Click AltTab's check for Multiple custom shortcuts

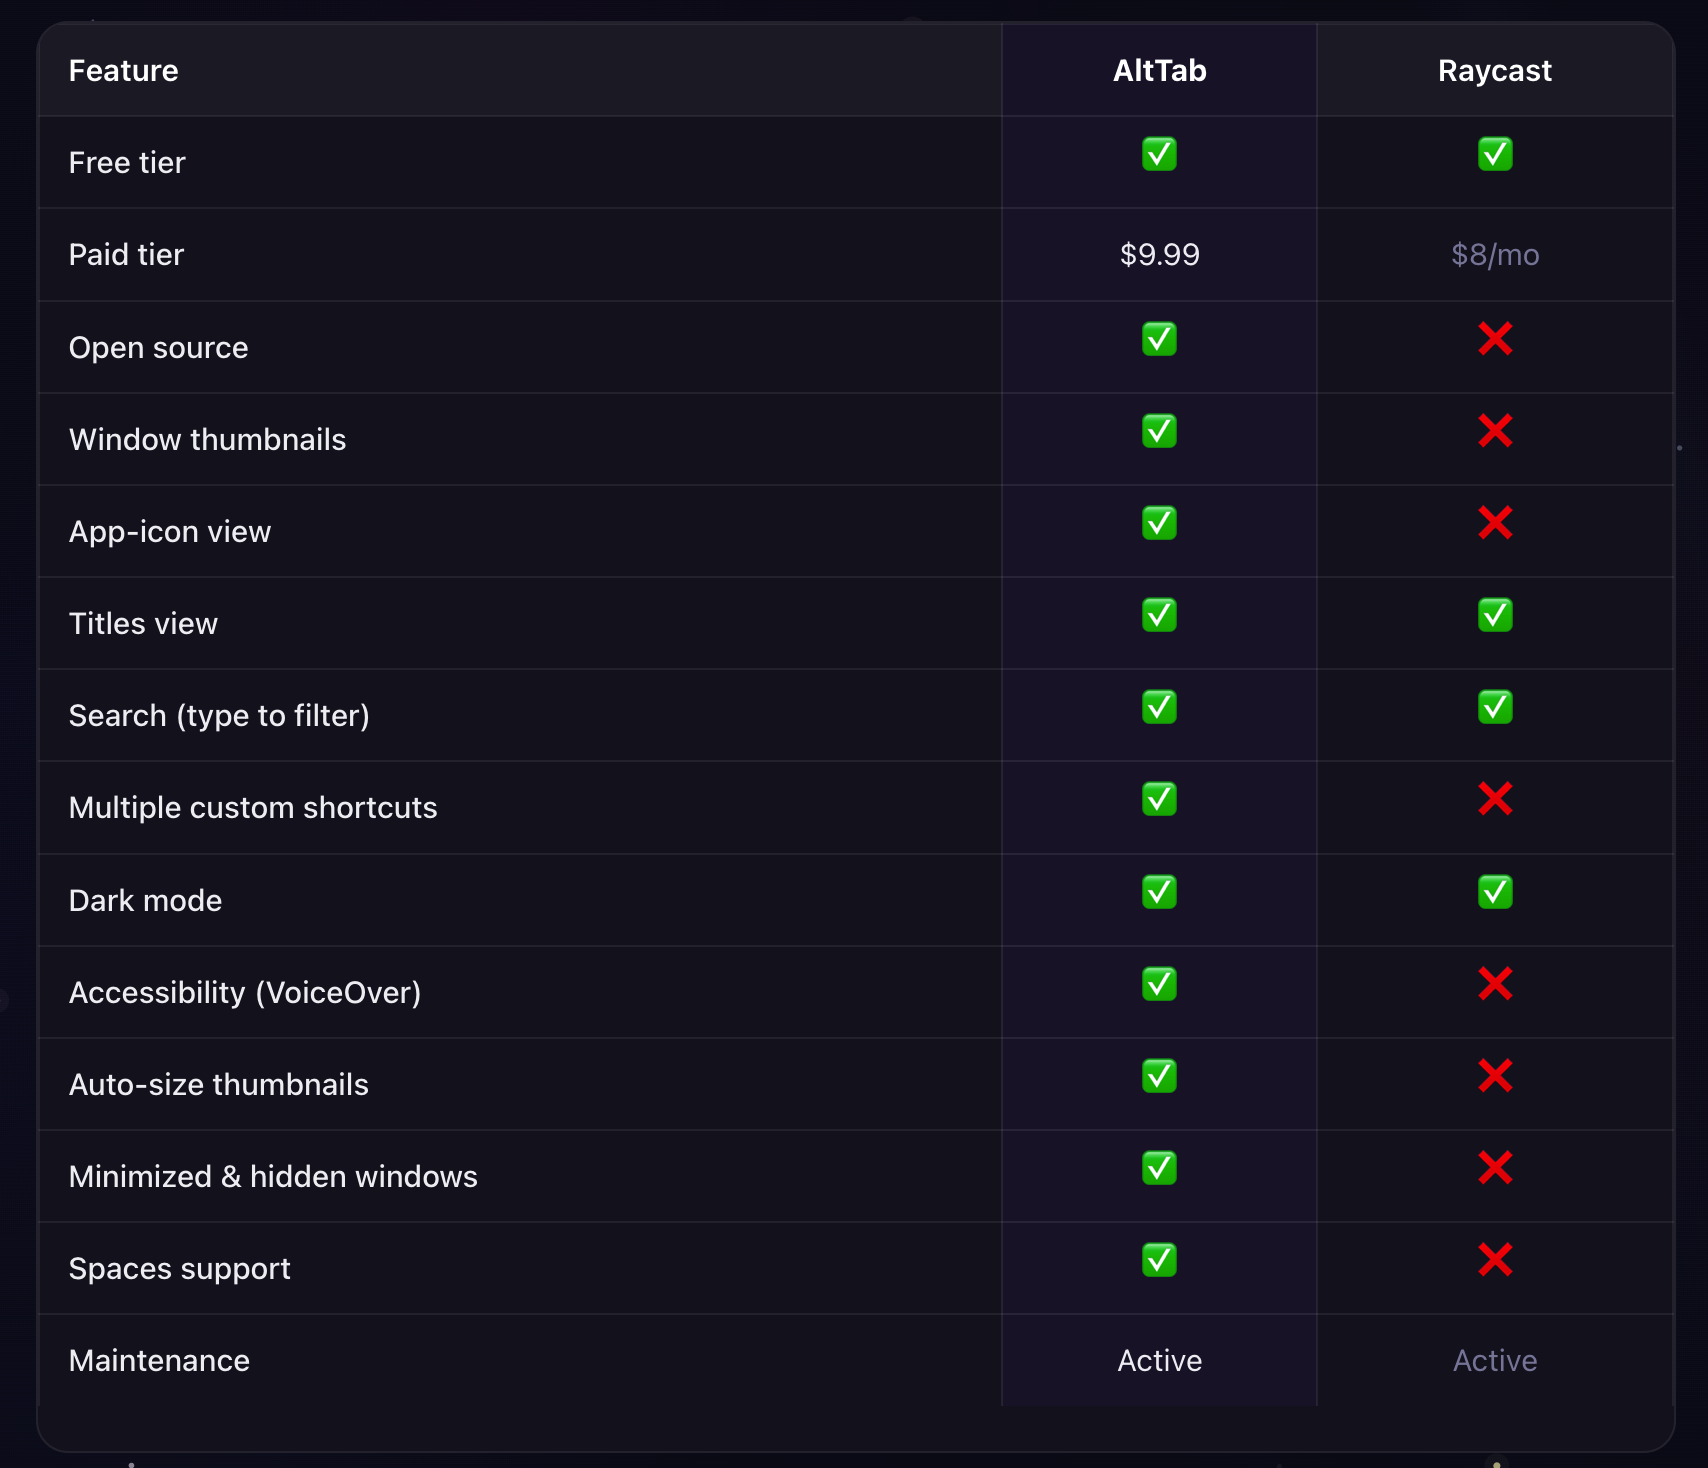tap(1159, 799)
